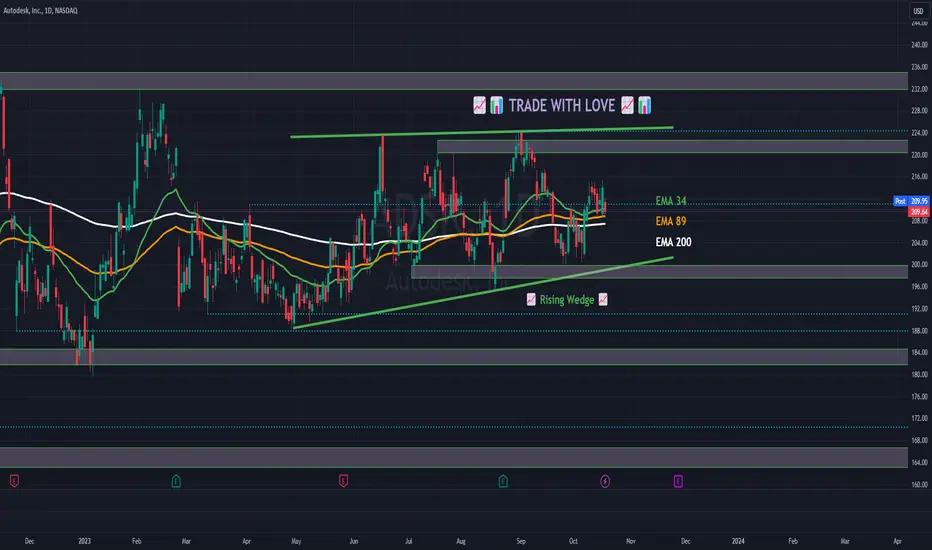This screenshot has height=550, width=932.
Task: Click the bar-chart emoji right after TRADE WITH LOVE's chart emoji at the end
Action: [644, 106]
